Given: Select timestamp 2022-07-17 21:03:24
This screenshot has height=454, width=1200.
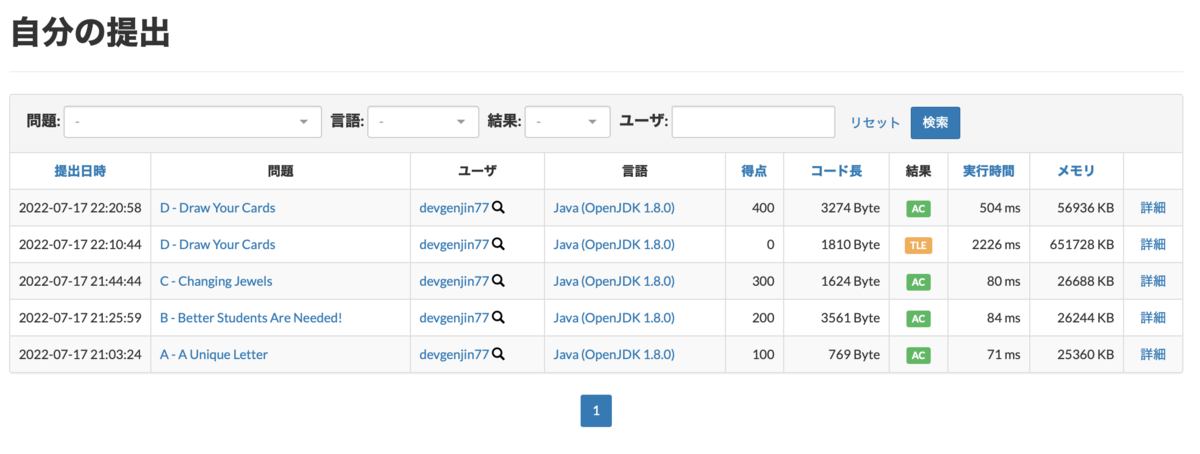Looking at the screenshot, I should 80,355.
